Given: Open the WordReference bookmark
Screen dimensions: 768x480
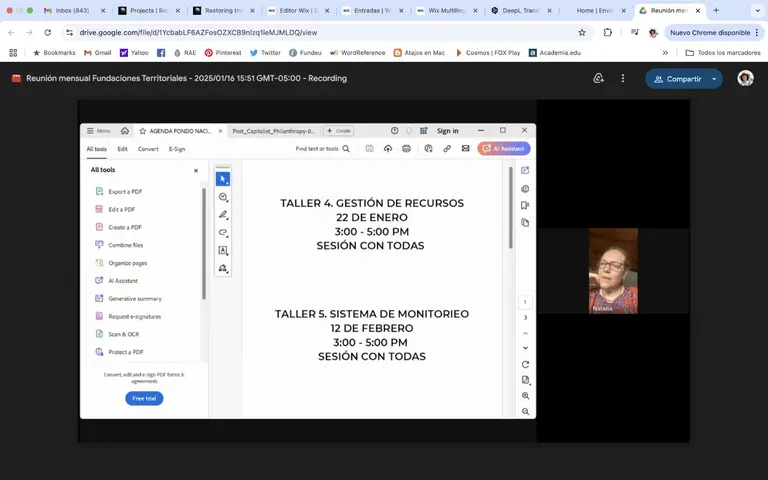Looking at the screenshot, I should coord(358,52).
